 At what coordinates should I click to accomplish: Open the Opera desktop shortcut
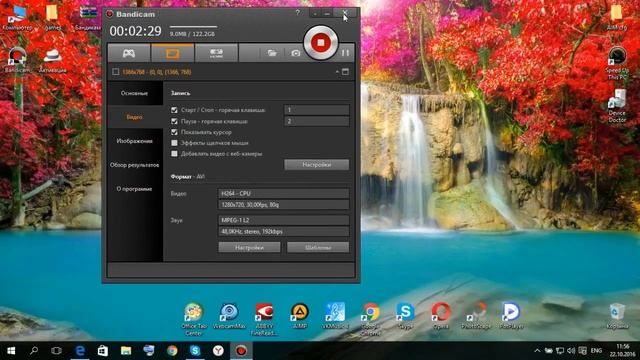[441, 316]
